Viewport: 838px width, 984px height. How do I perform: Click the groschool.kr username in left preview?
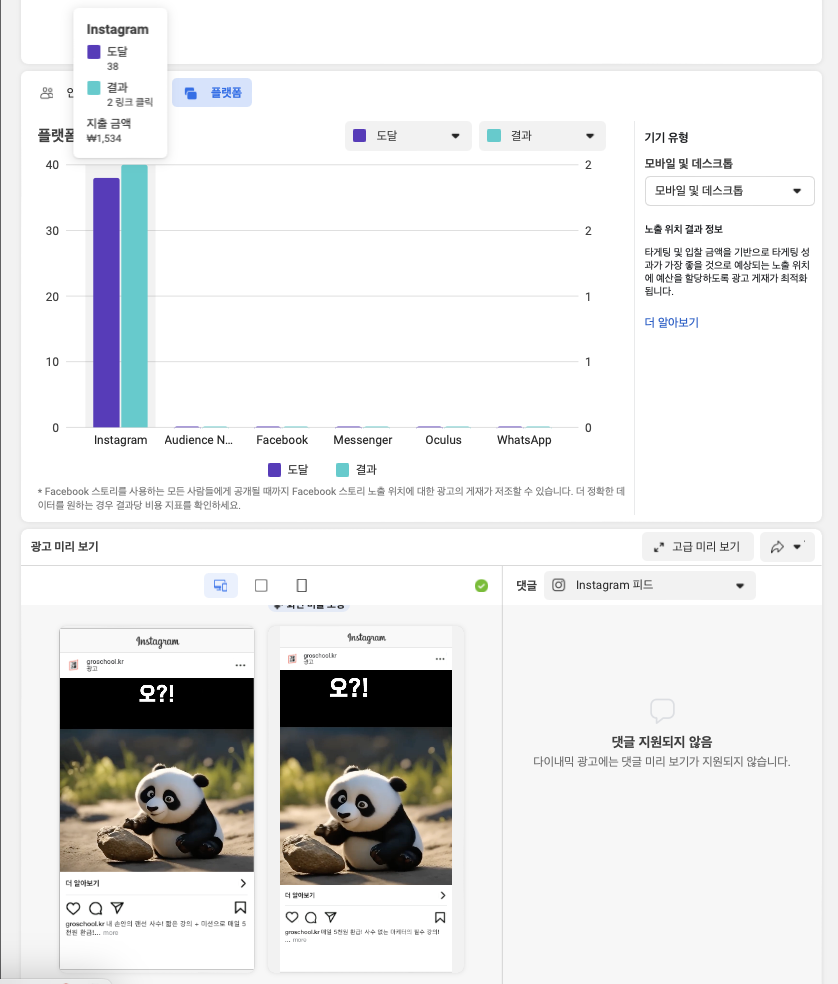point(105,661)
